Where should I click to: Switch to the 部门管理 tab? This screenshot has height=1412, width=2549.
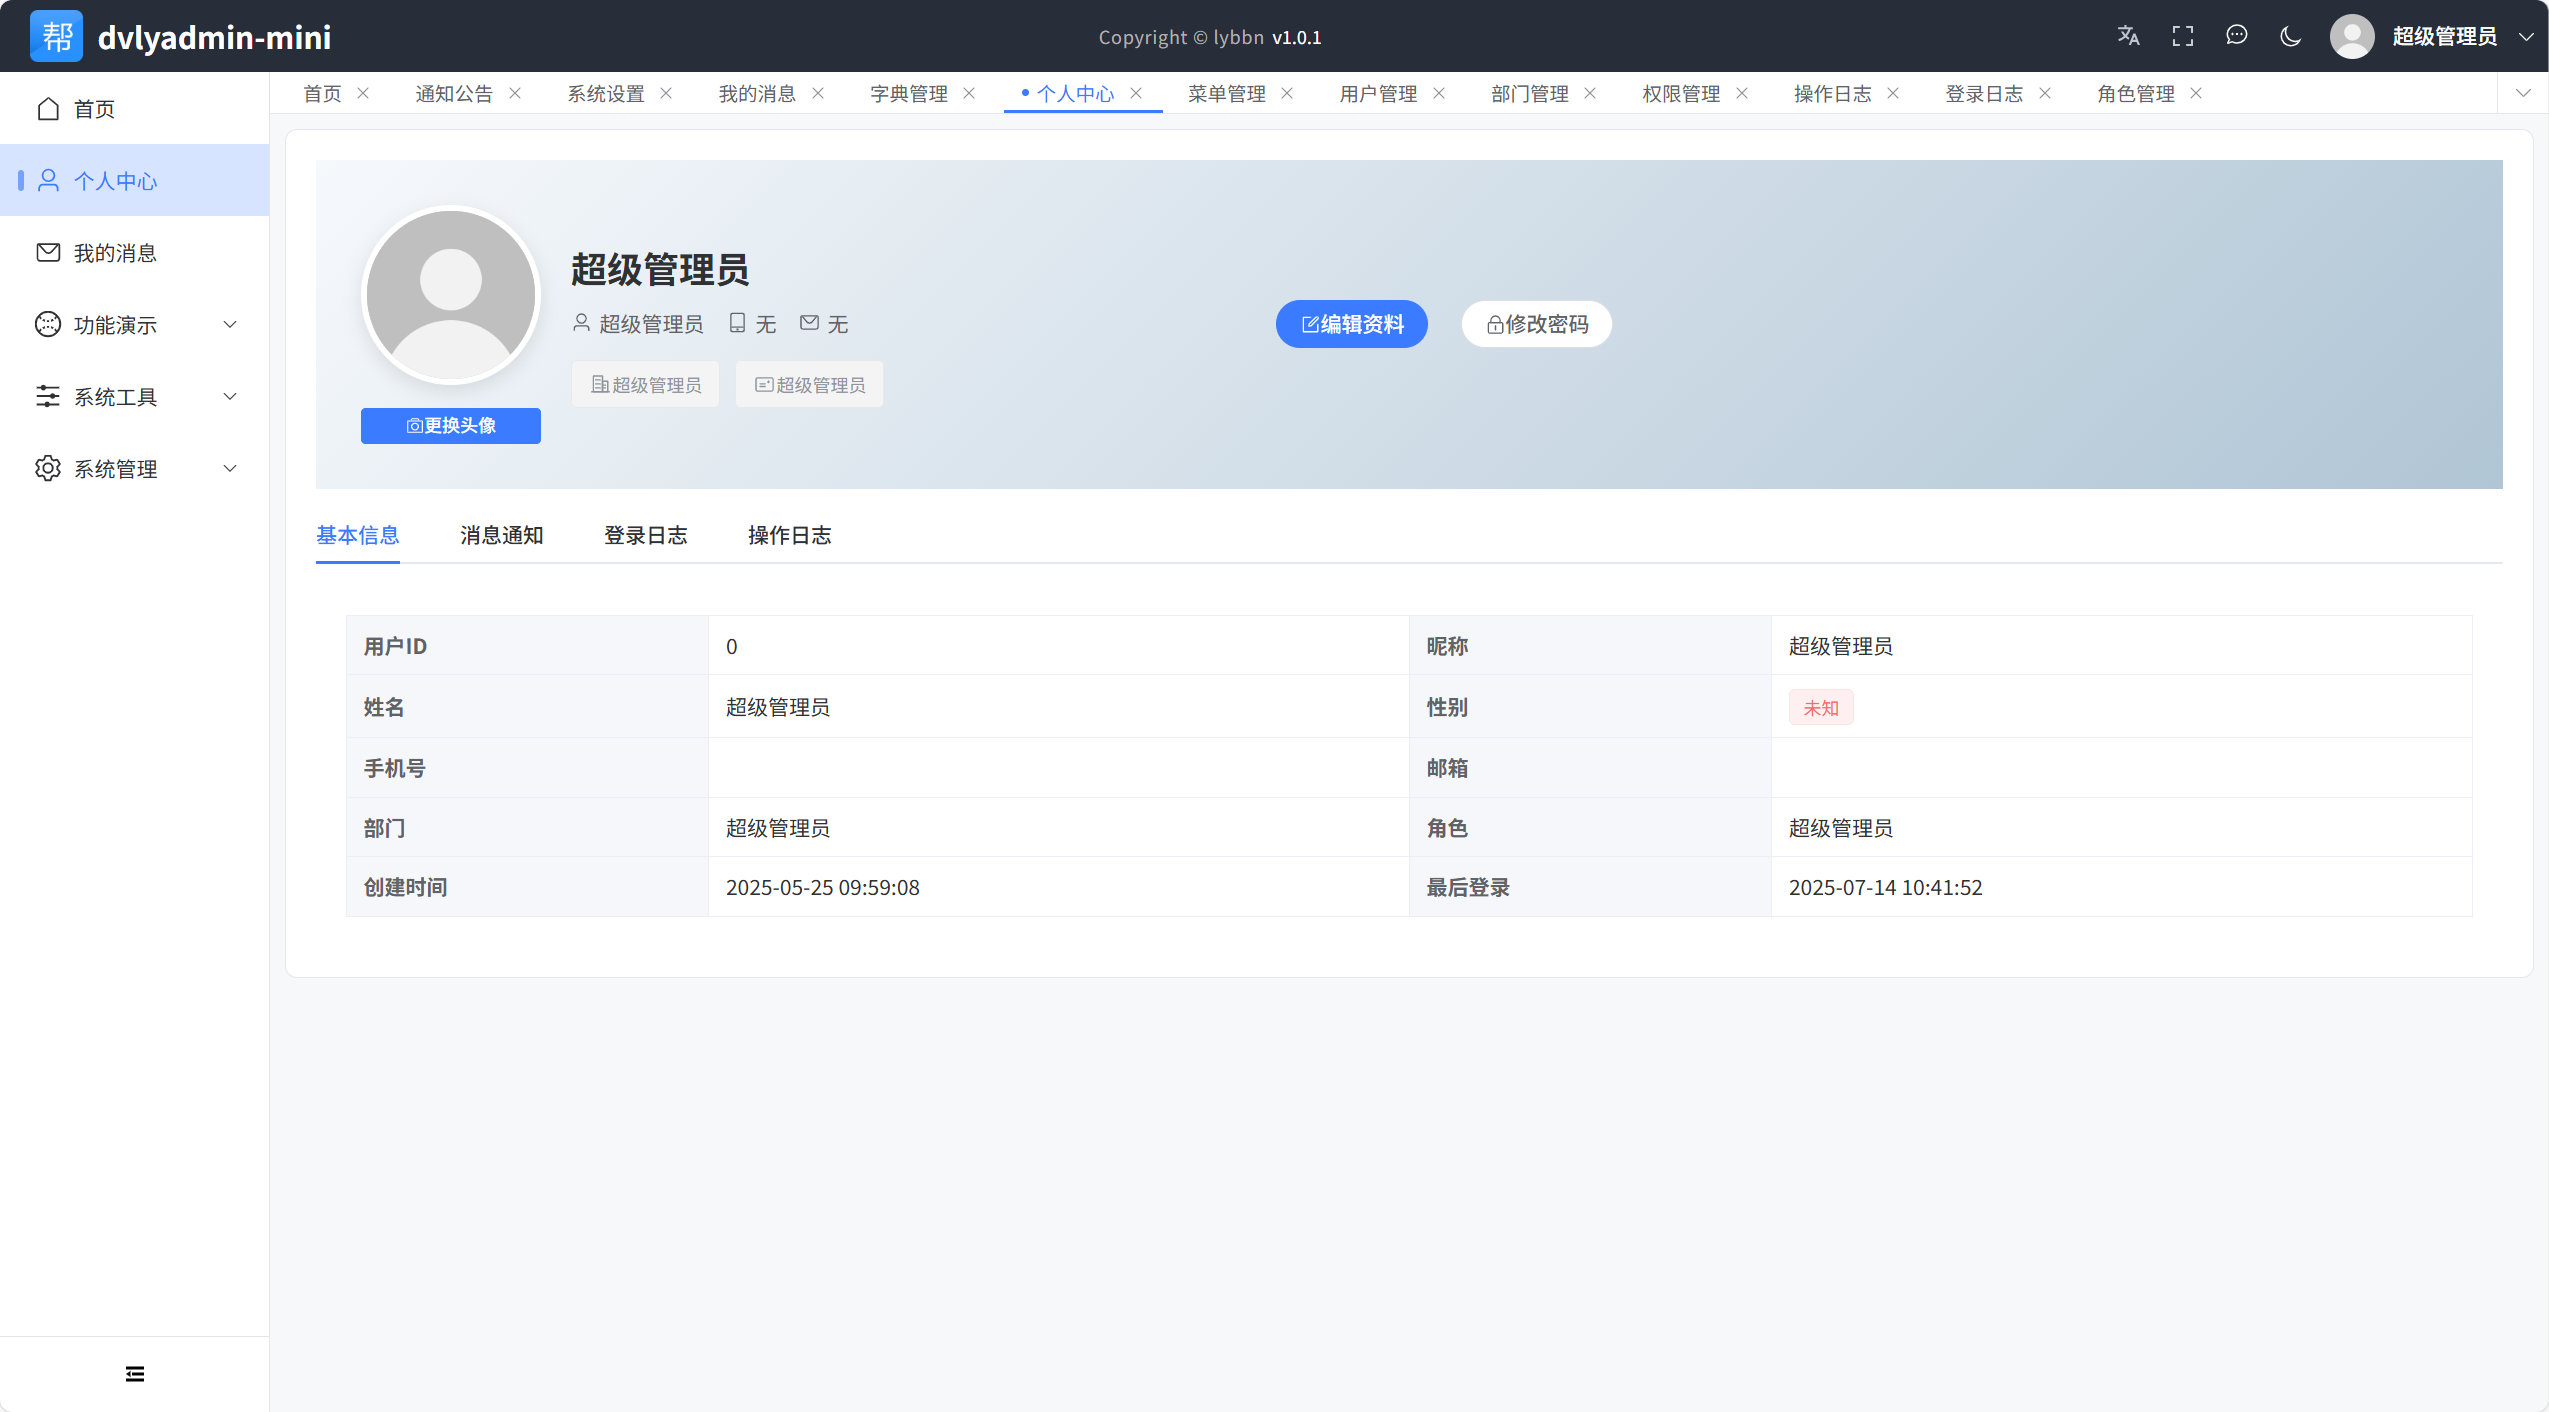coord(1530,93)
